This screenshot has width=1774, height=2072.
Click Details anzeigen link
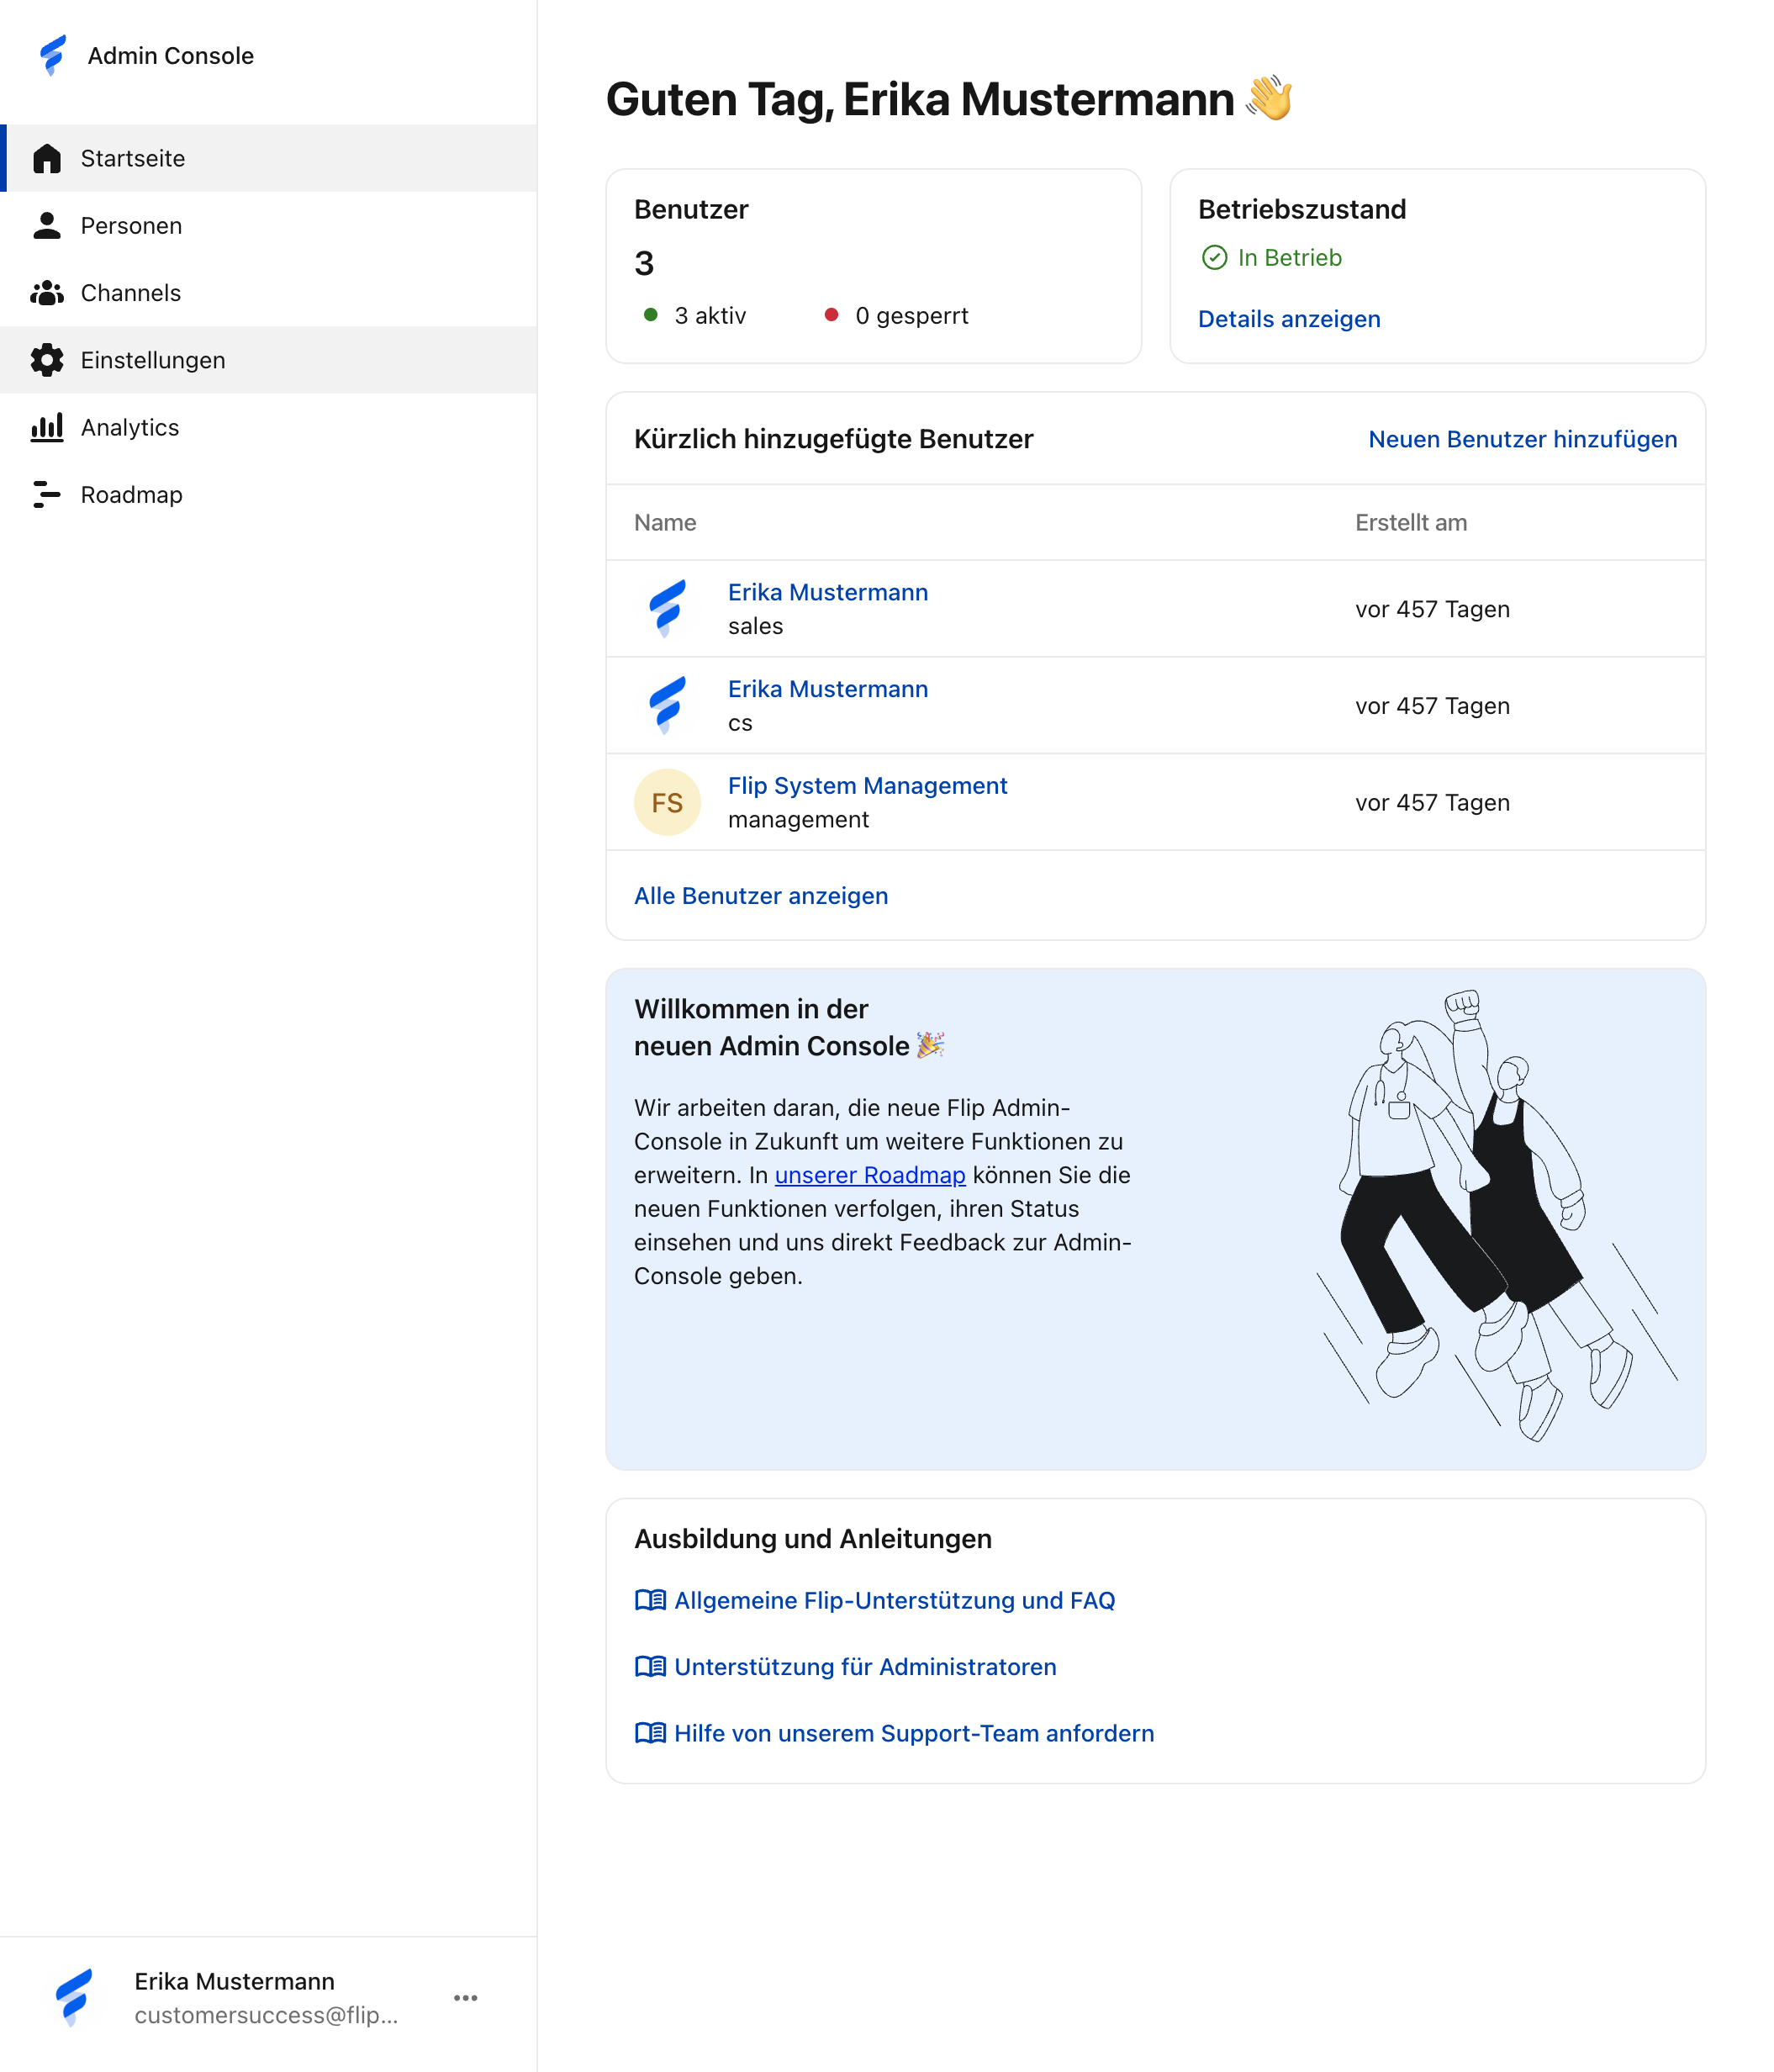[x=1289, y=319]
